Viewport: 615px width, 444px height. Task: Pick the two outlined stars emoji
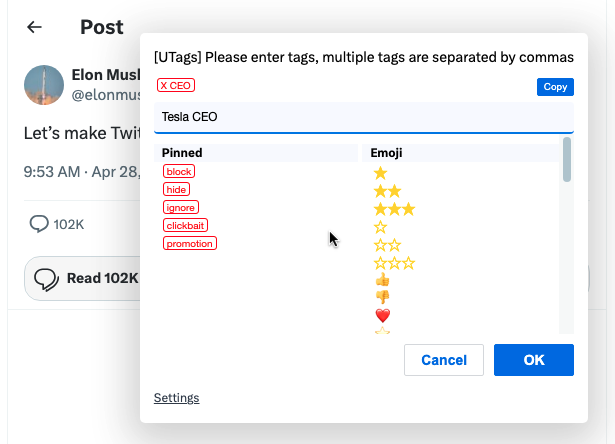(387, 245)
